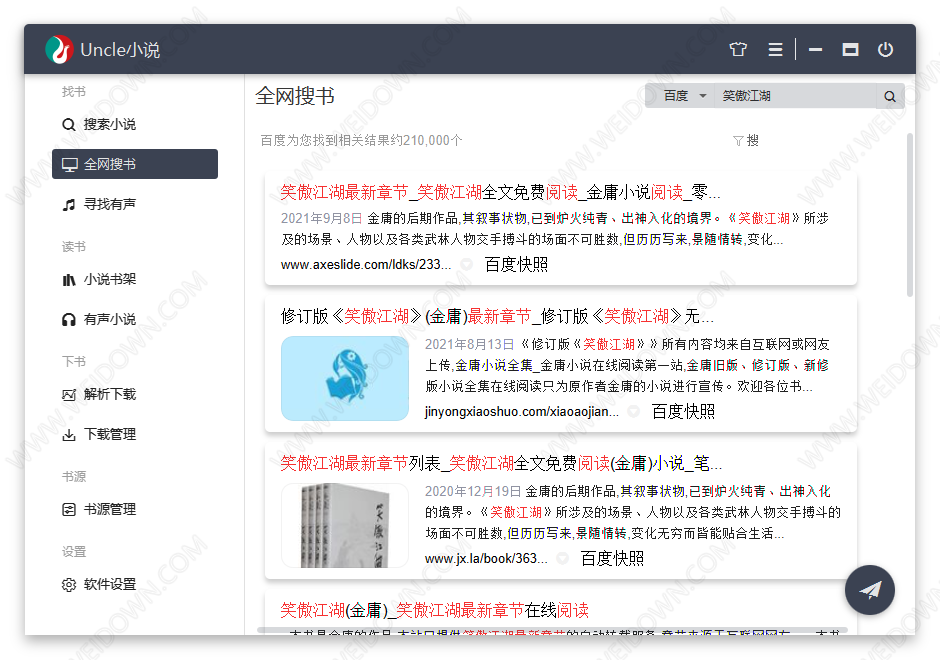Click the filter funnel icon
Viewport: 940px width, 660px height.
tap(738, 141)
